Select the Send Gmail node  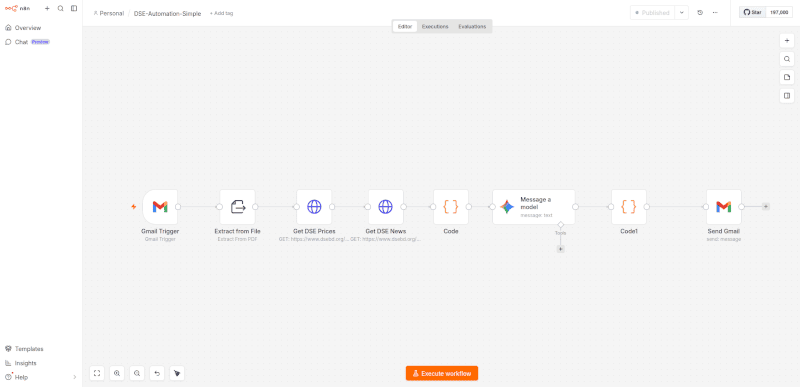pyautogui.click(x=724, y=207)
